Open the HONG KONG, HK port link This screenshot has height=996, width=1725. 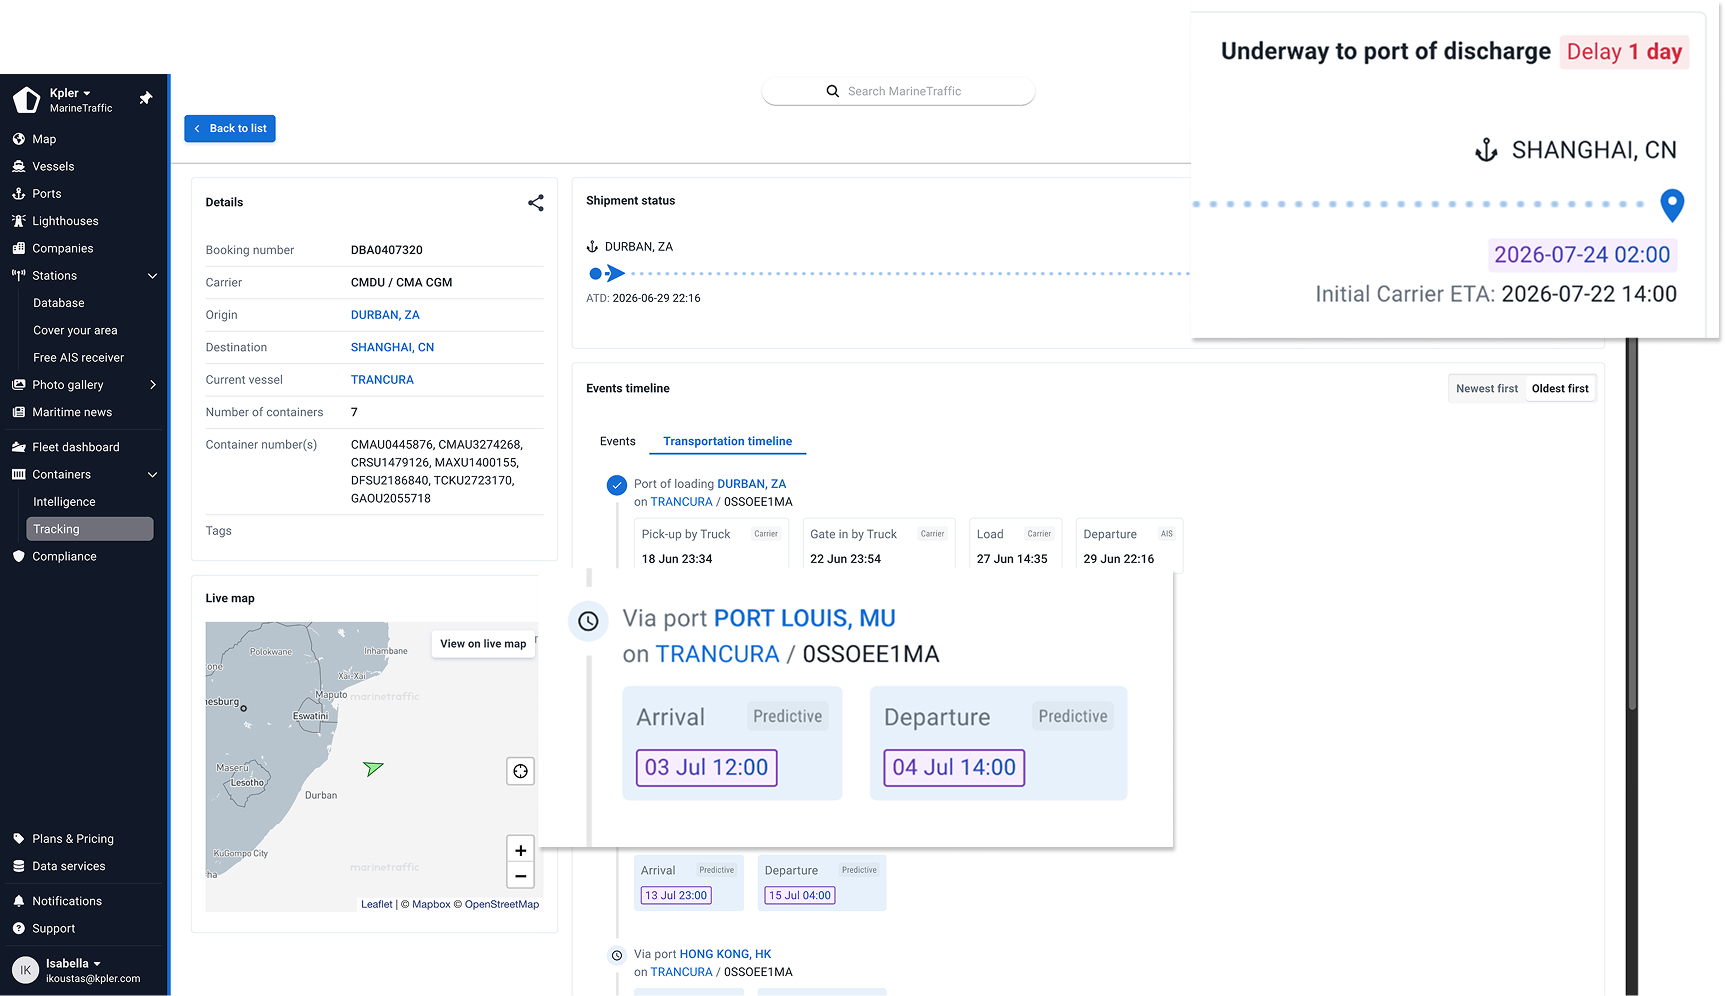725,954
